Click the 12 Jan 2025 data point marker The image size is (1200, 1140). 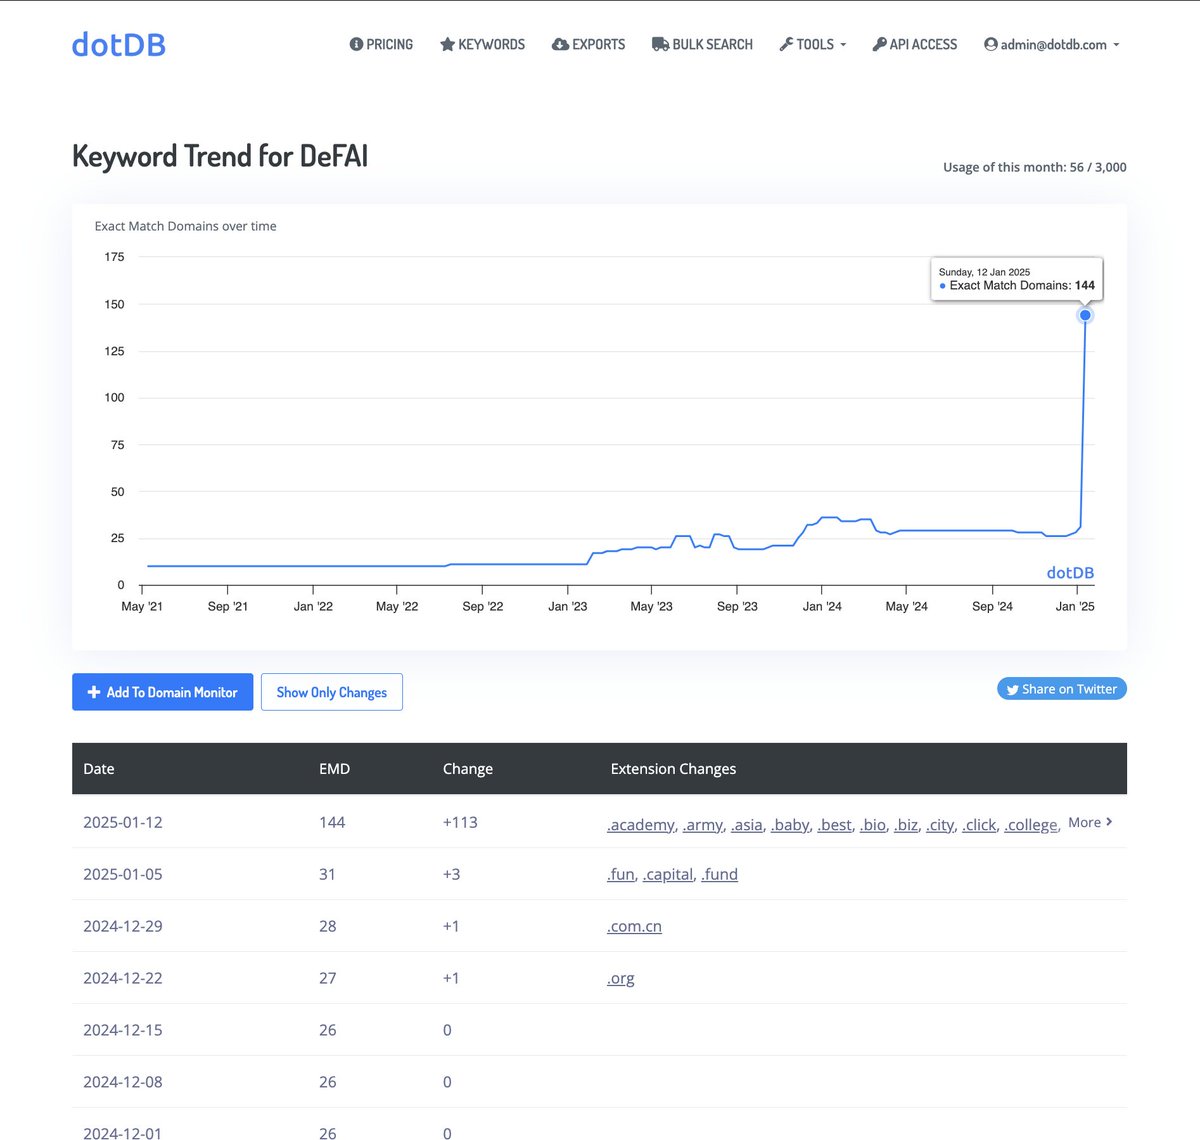tap(1085, 315)
